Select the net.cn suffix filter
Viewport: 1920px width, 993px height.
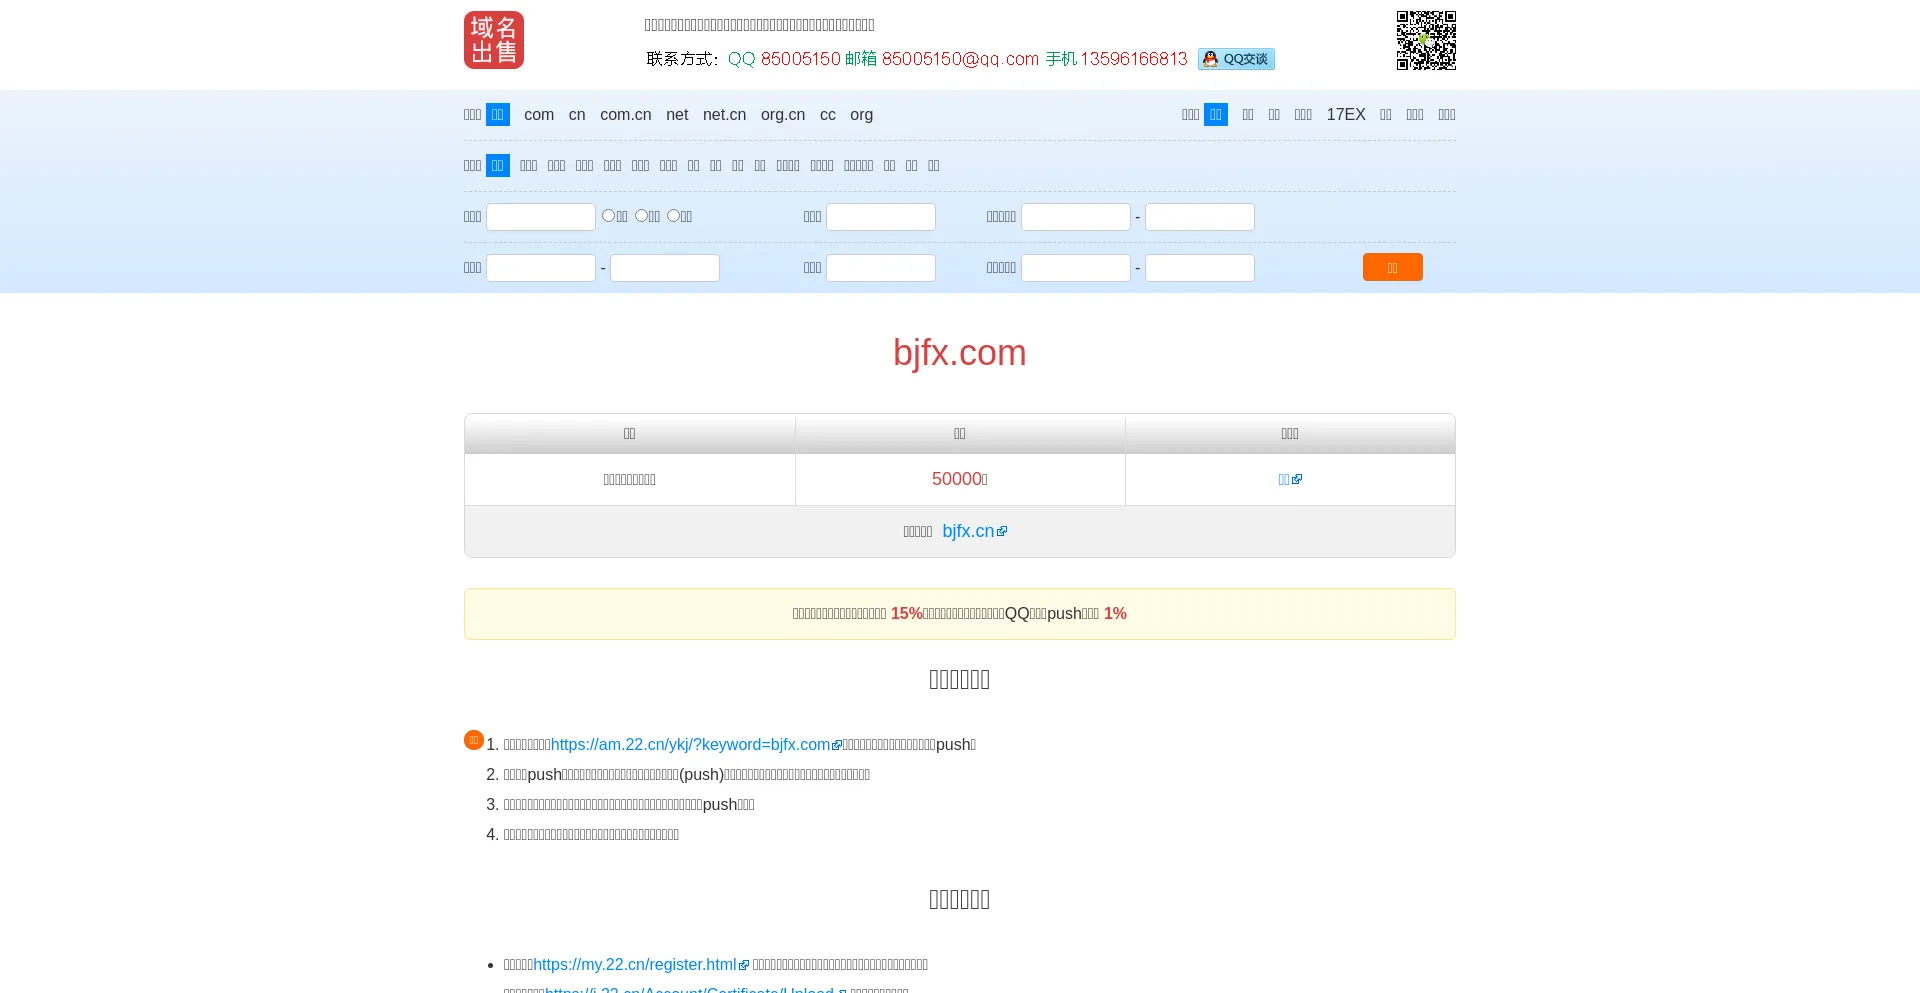[x=725, y=115]
